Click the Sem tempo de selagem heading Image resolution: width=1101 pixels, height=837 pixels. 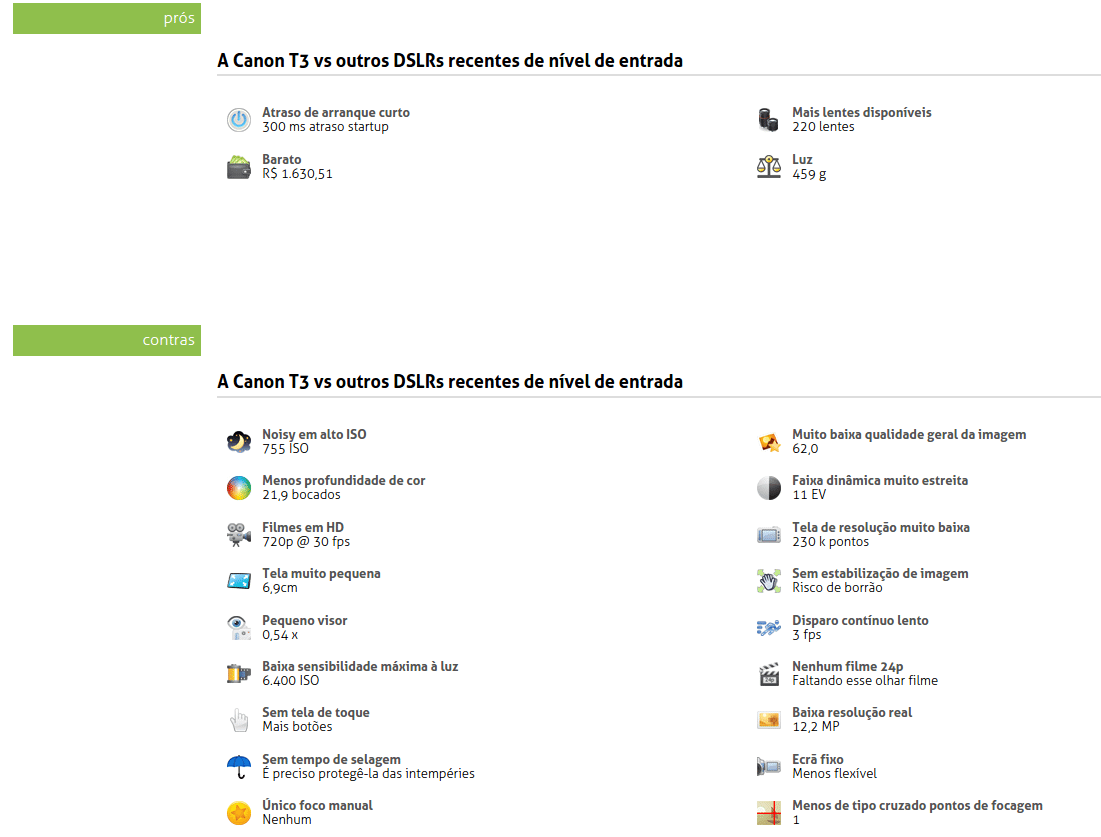point(331,760)
